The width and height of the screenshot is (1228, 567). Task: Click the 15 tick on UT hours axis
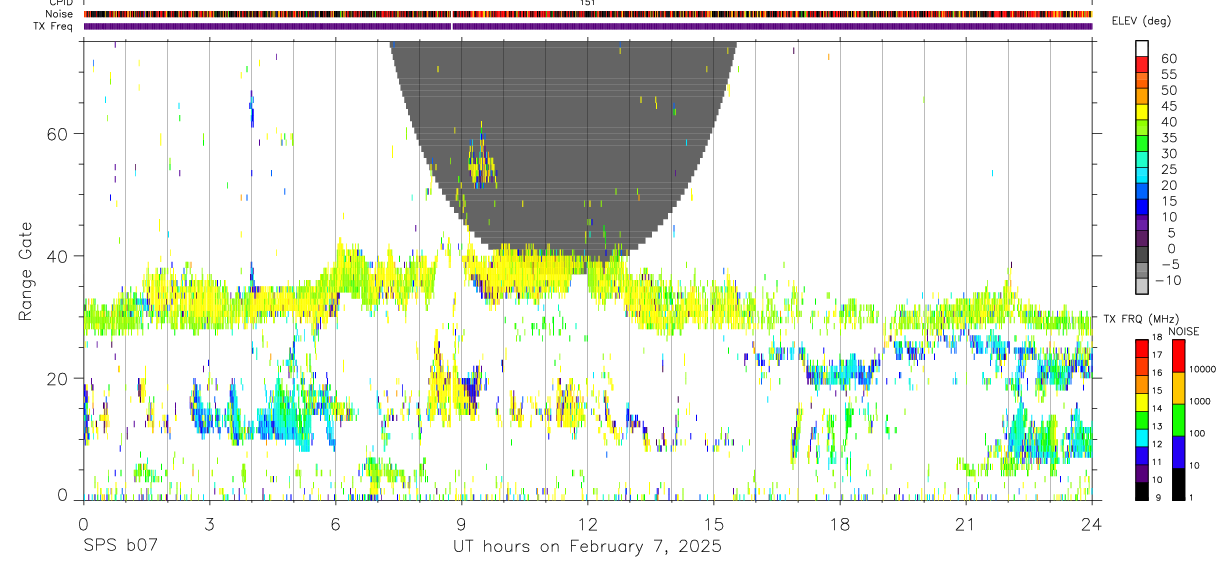[x=713, y=524]
